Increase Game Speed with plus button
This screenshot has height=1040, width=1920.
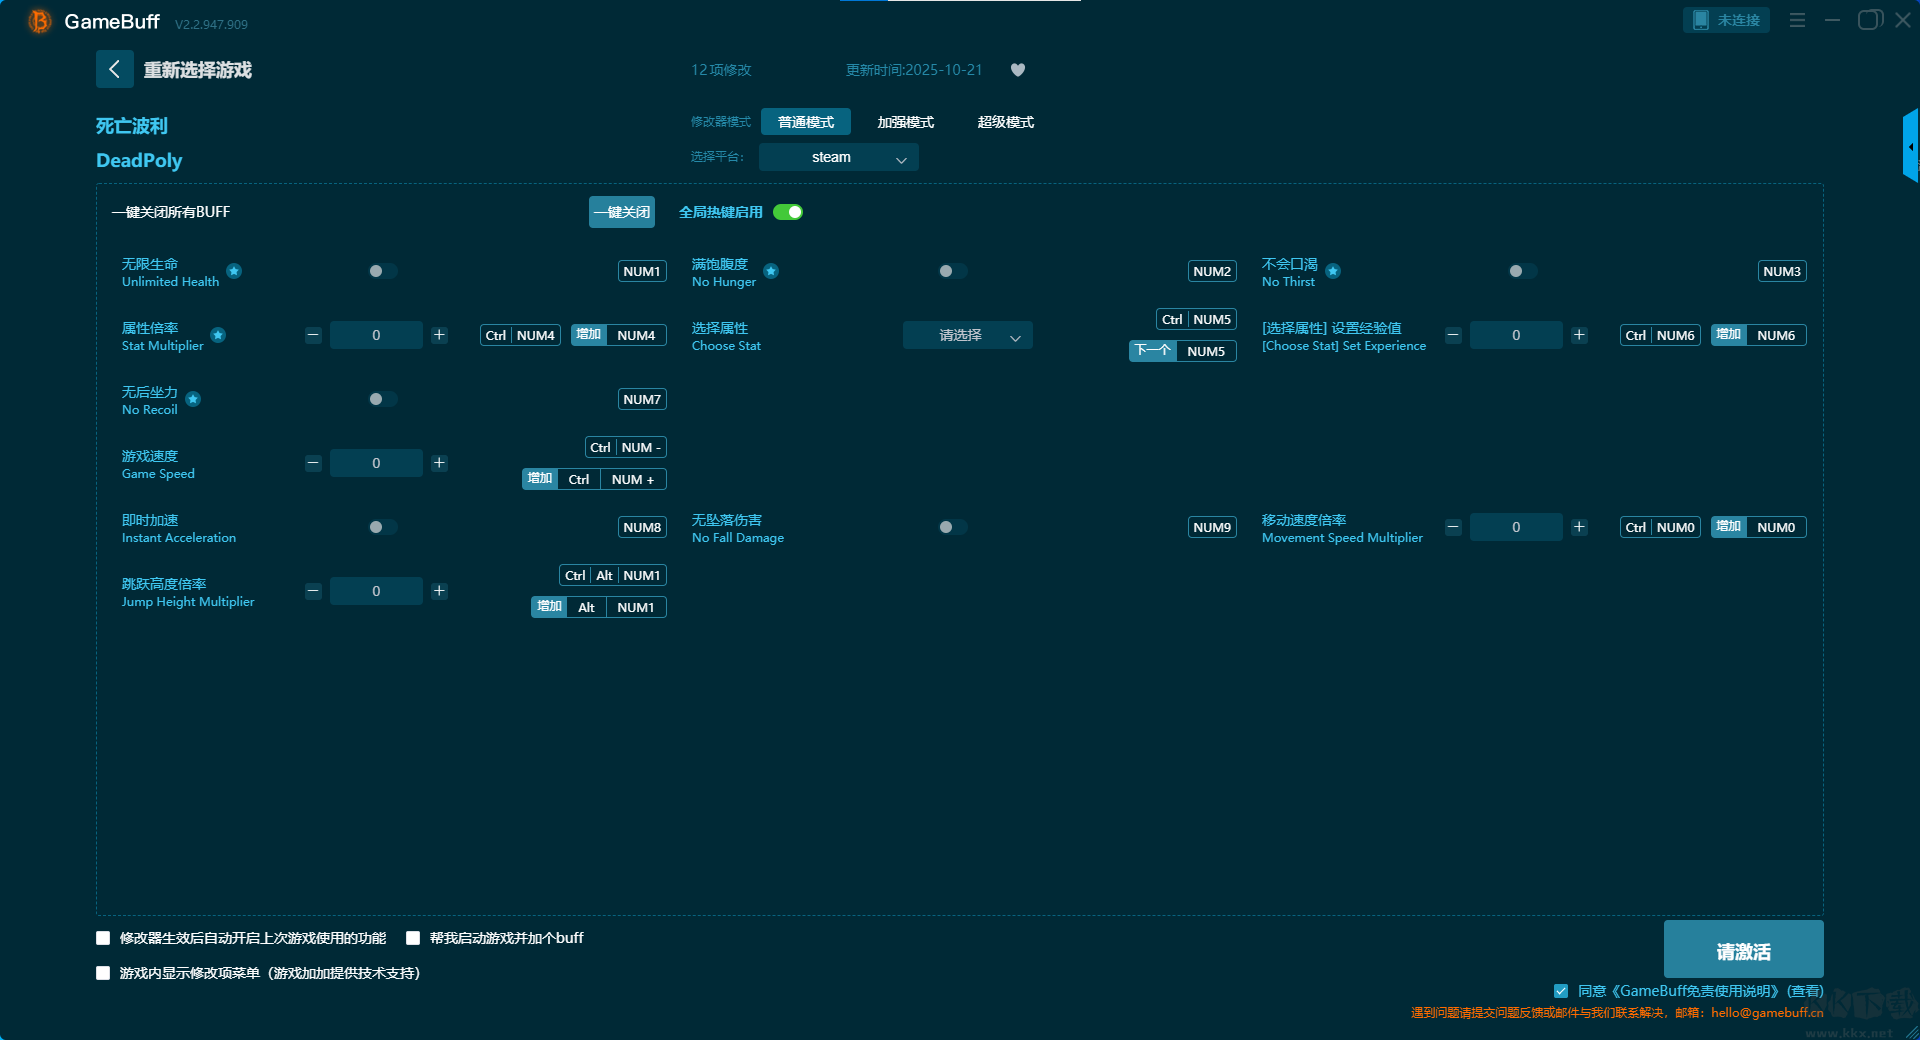[439, 463]
